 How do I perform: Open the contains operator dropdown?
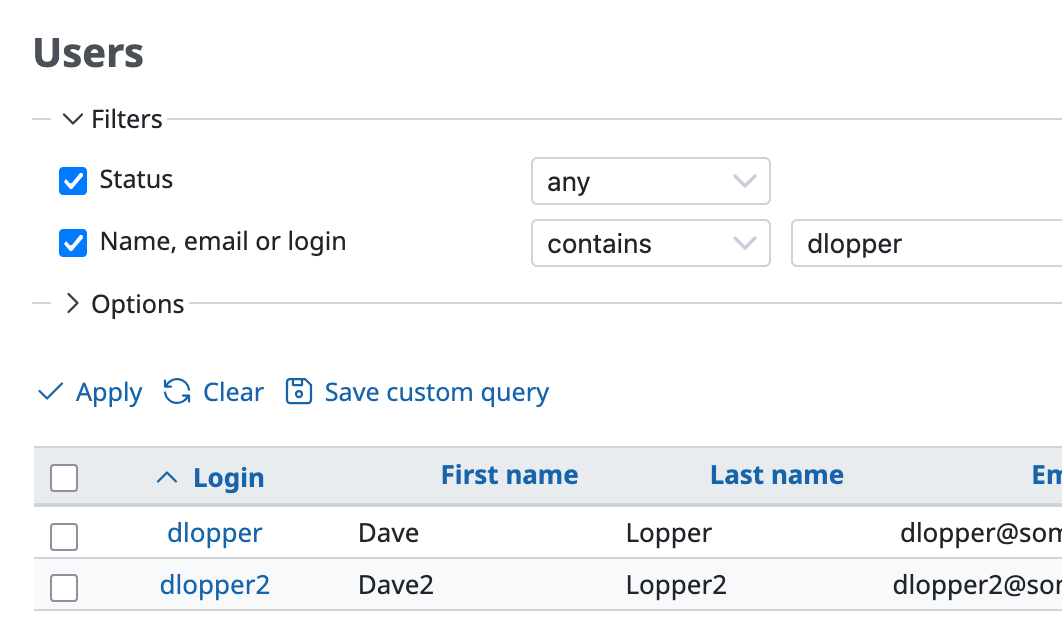click(x=650, y=244)
